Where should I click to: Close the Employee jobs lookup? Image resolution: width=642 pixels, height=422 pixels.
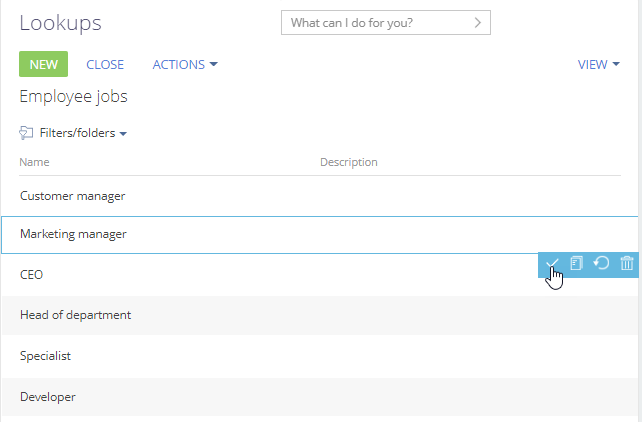(105, 64)
